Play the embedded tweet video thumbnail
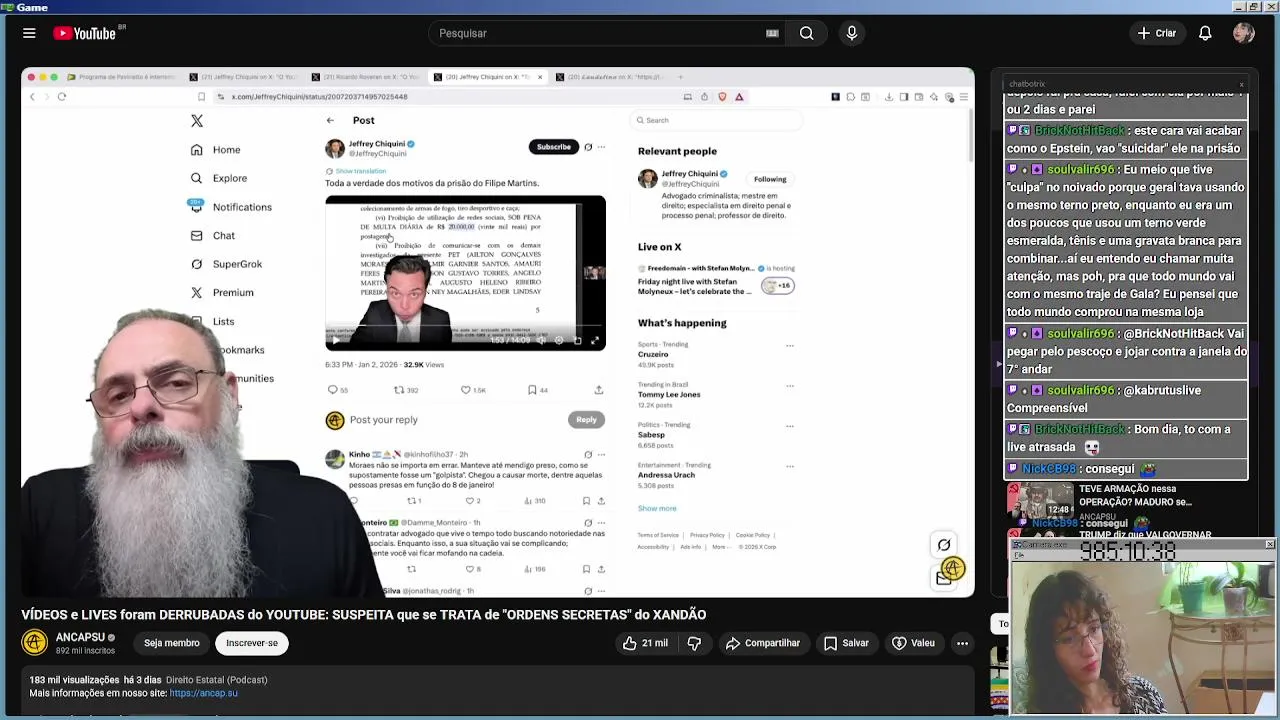Screen dimensions: 1280x720 465,272
